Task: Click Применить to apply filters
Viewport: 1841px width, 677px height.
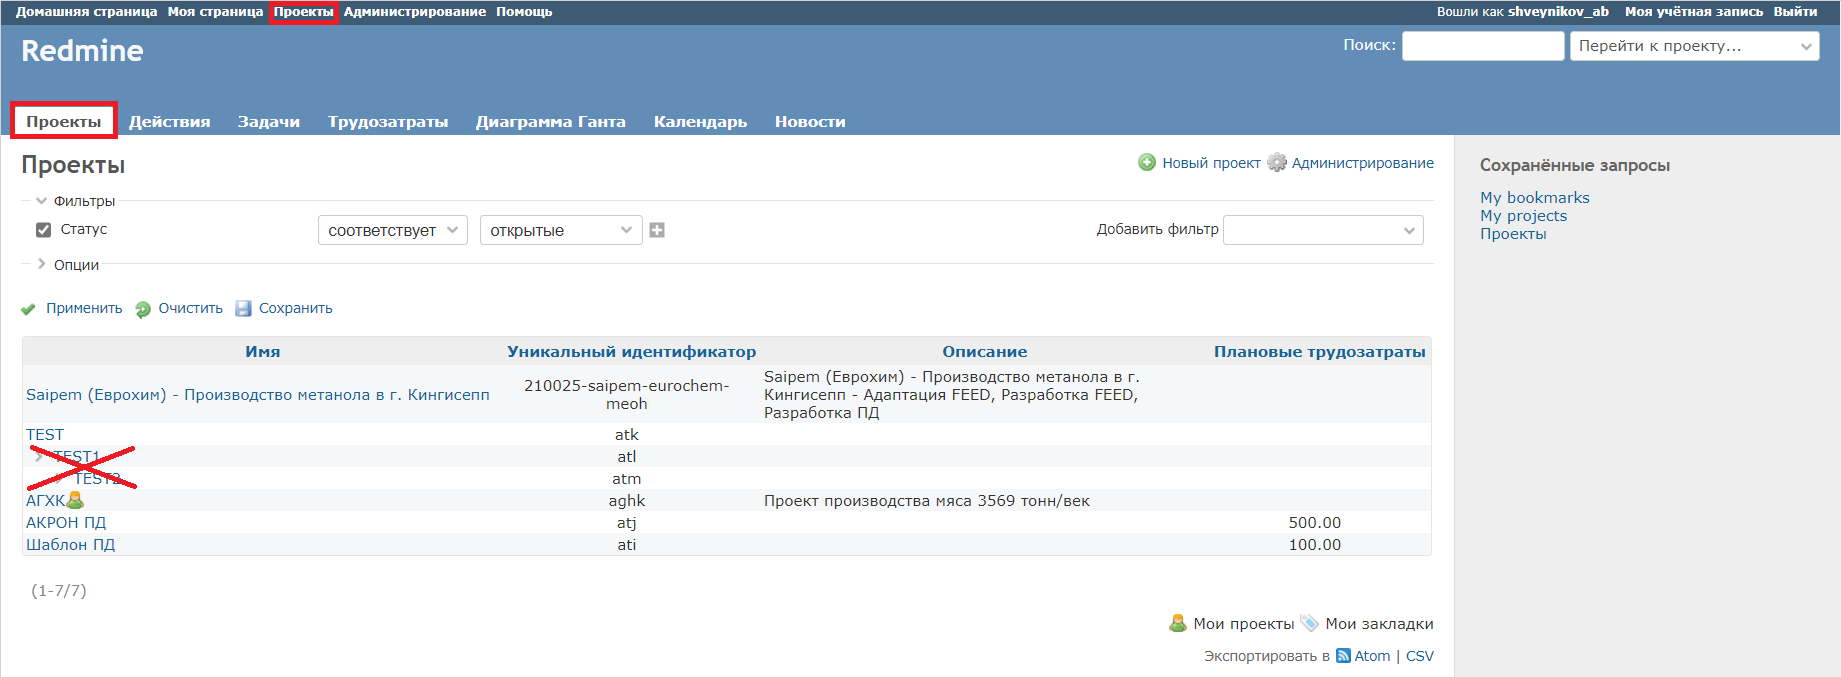Action: tap(84, 309)
